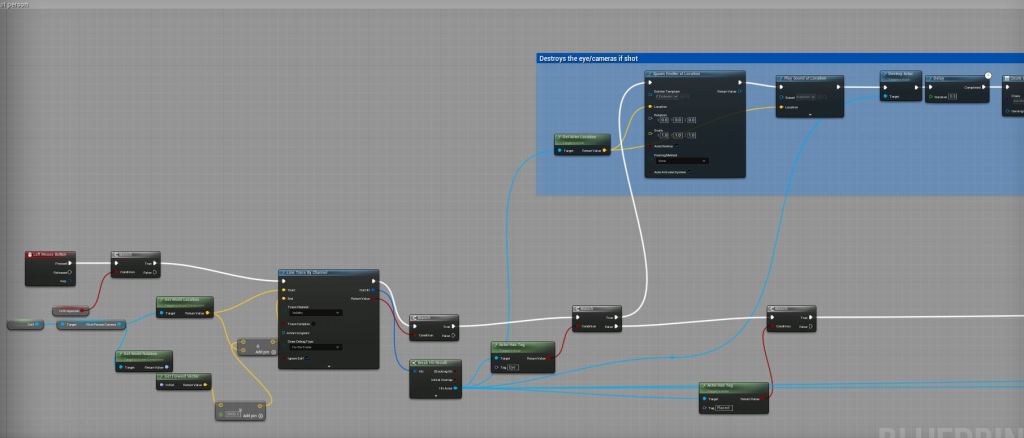Click the Play Sound at Location node title
Viewport: 1024px width, 438px height.
click(x=812, y=78)
